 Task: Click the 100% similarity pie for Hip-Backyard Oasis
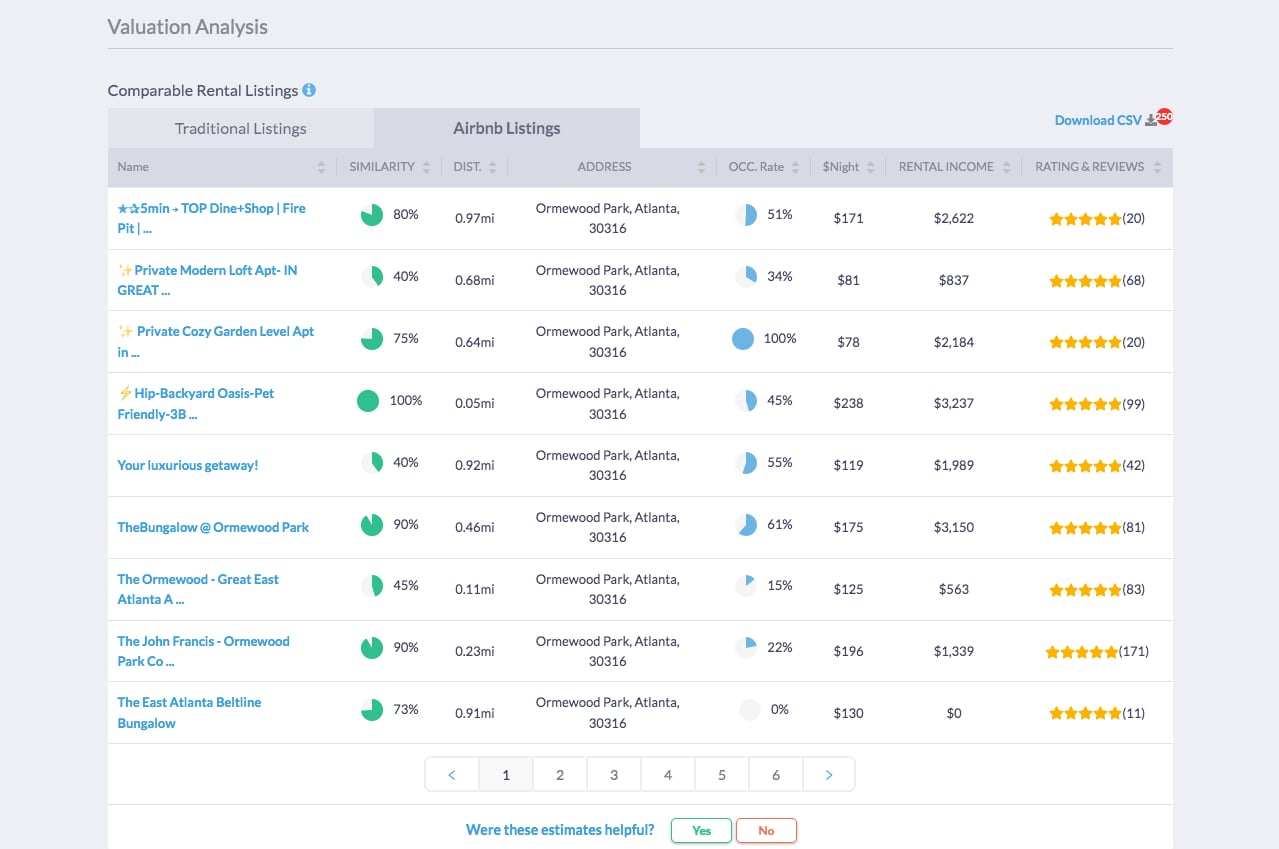pos(368,400)
